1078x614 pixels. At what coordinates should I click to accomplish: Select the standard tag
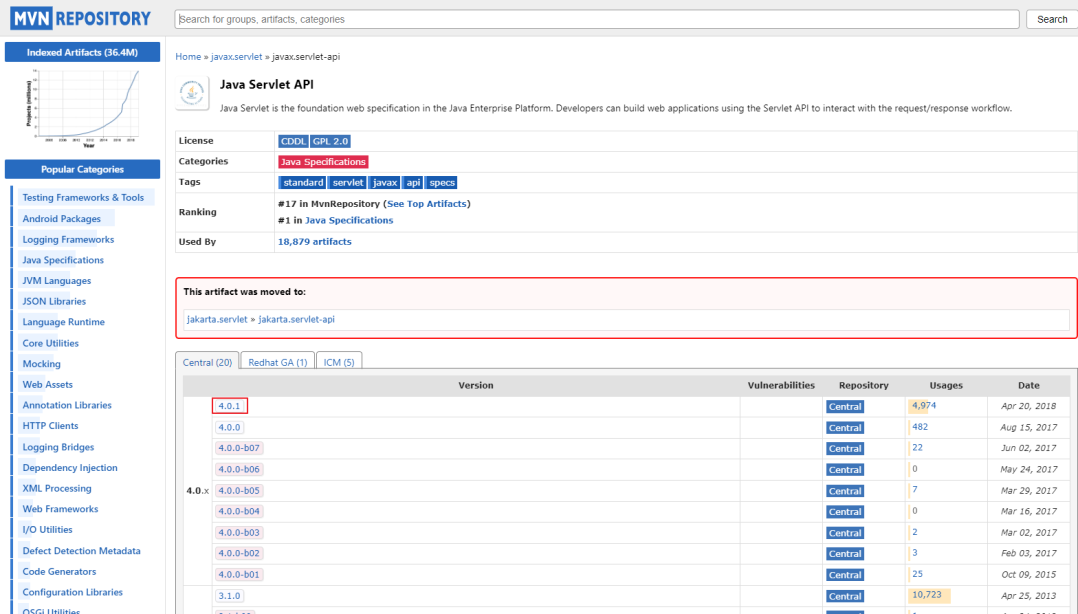tap(302, 182)
